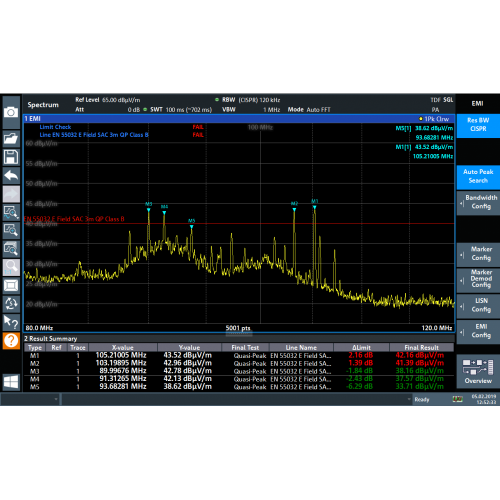Open the Bandwidth Config softkey
Screen dimensions: 500x500
[478, 202]
